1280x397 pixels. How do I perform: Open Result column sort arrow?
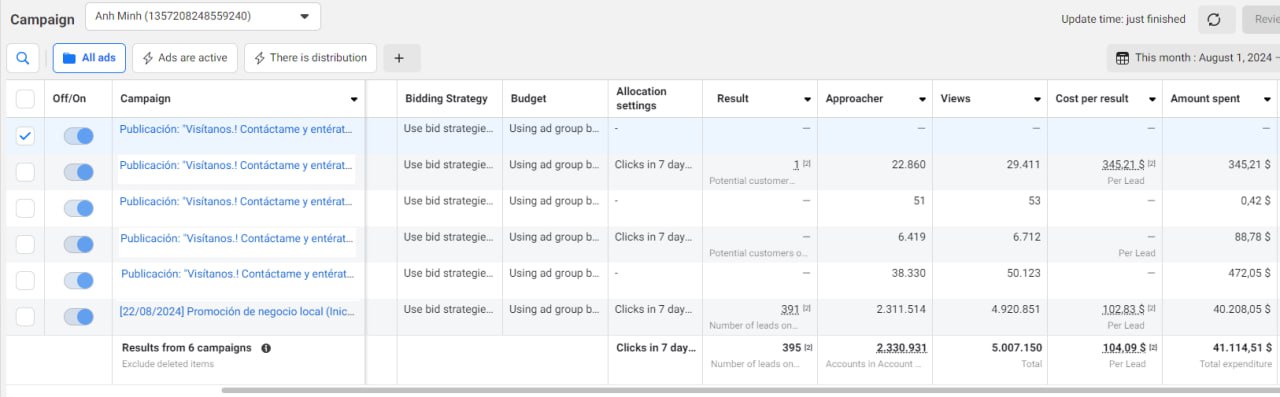coord(807,99)
